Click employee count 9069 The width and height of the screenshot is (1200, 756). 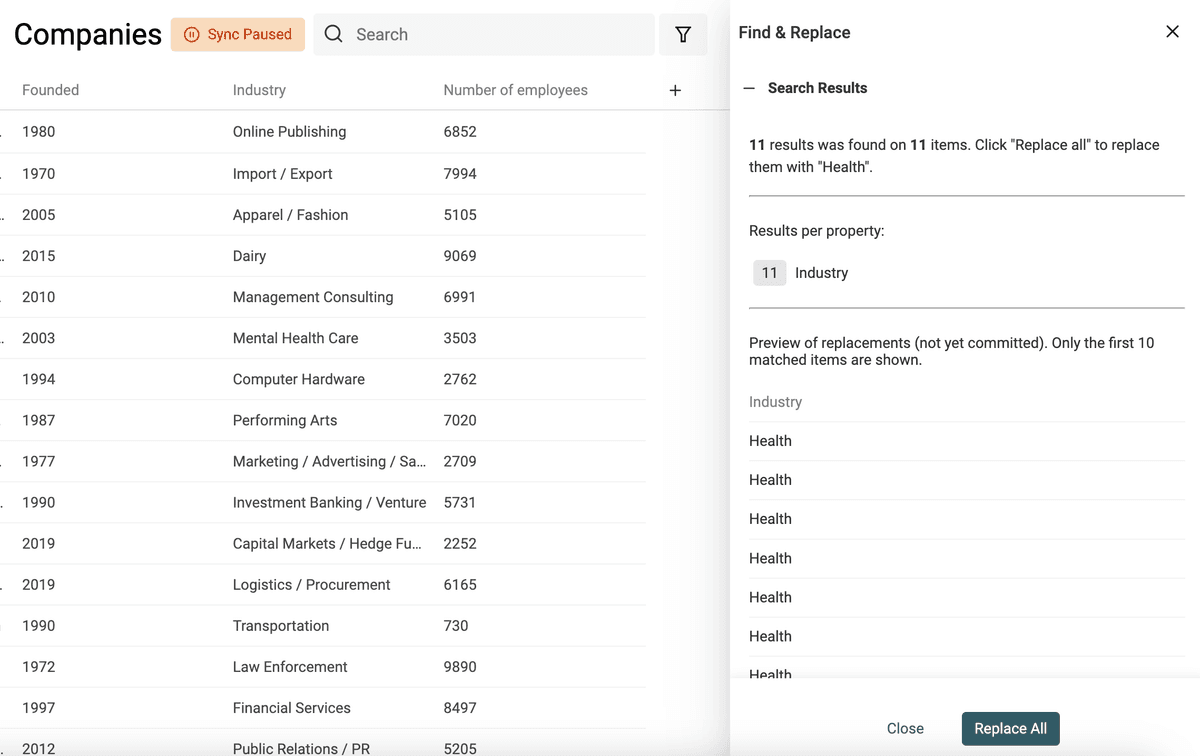pyautogui.click(x=460, y=256)
